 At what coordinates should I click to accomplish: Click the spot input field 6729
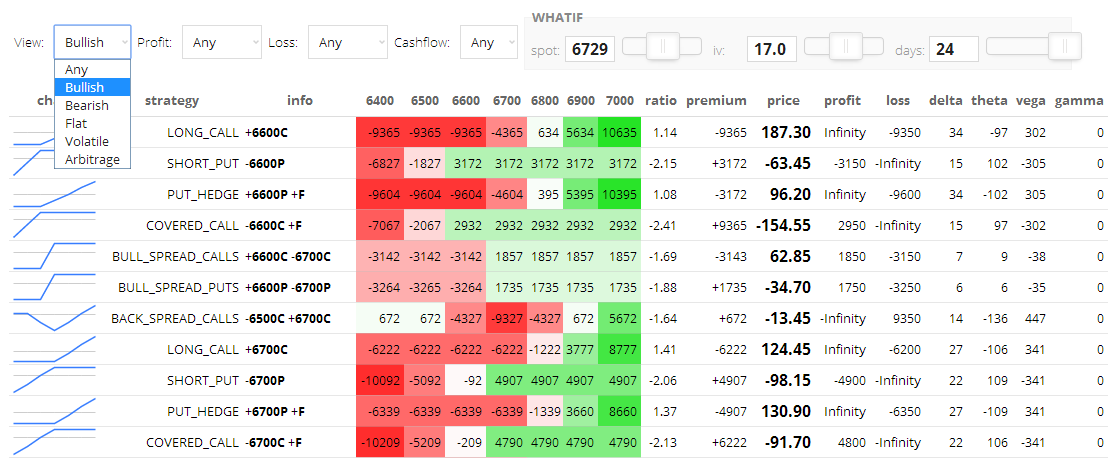click(x=590, y=50)
